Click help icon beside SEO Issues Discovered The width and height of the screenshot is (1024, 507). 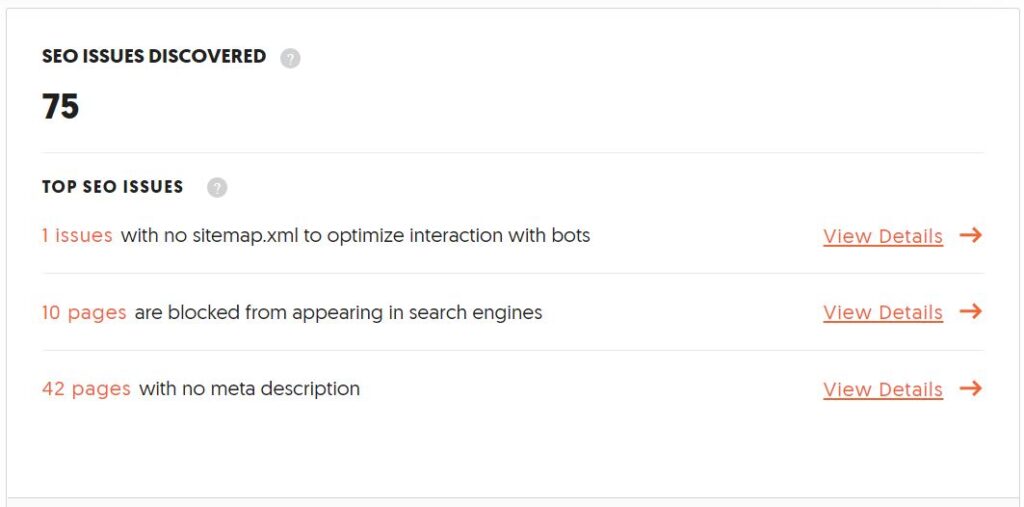click(290, 59)
